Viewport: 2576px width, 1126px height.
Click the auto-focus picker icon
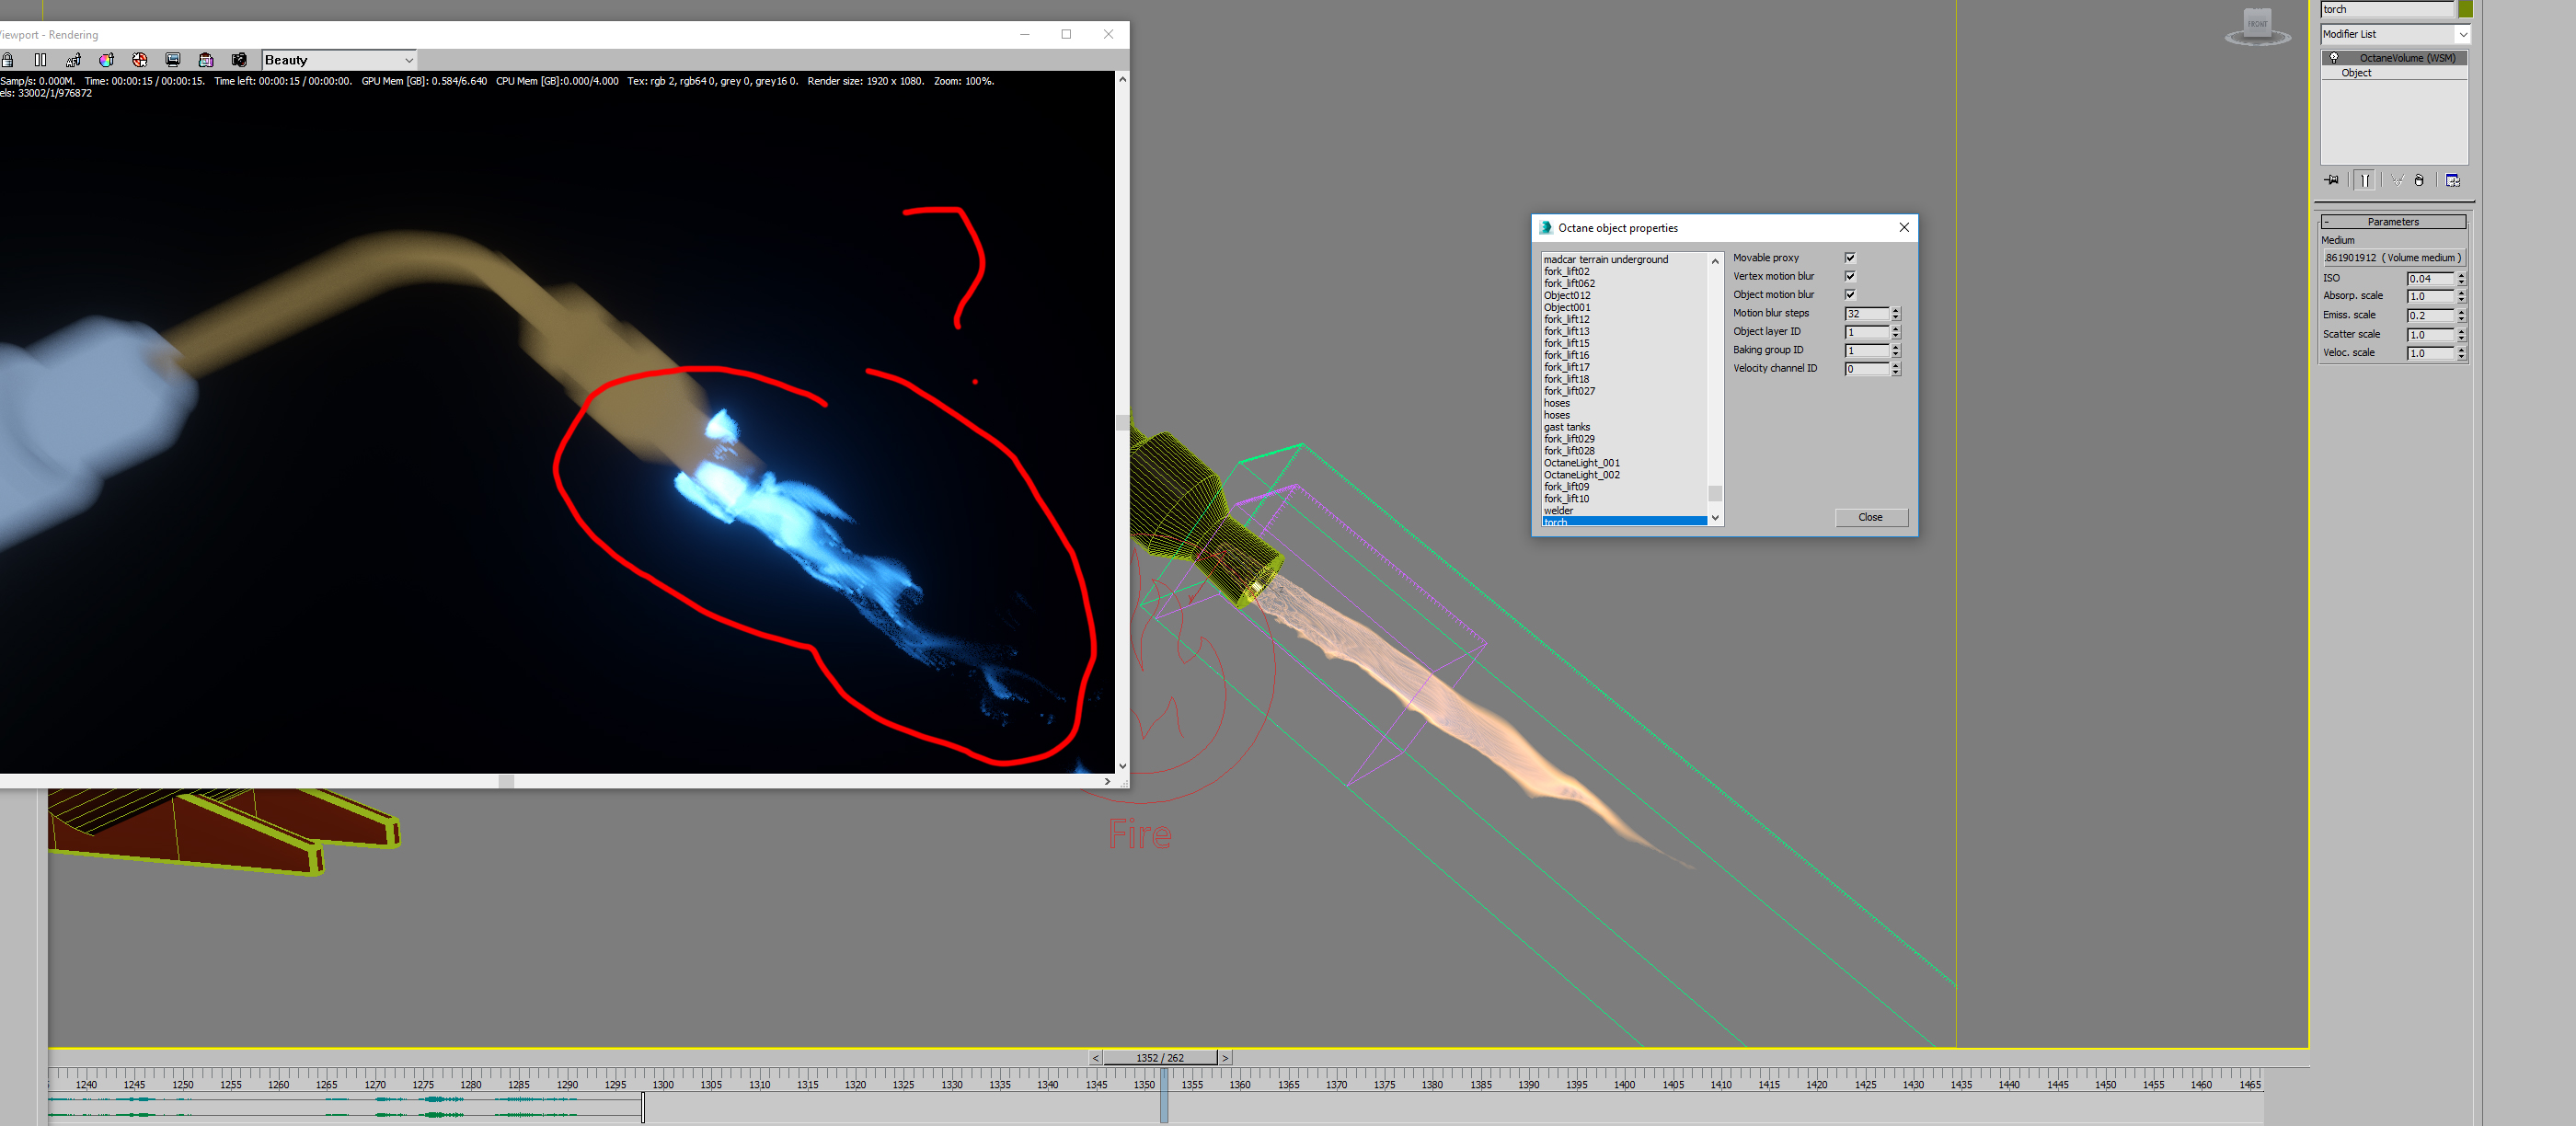click(73, 60)
